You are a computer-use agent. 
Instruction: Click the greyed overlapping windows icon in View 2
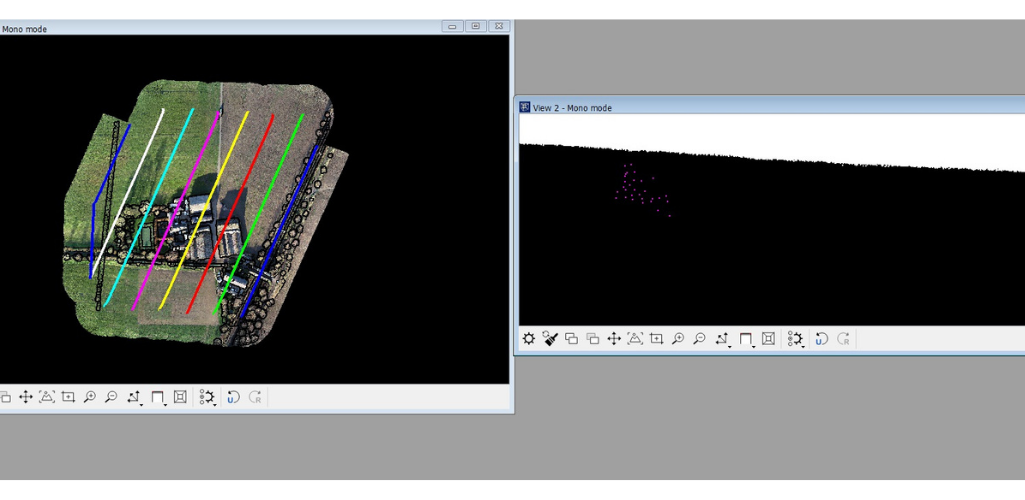coord(593,339)
